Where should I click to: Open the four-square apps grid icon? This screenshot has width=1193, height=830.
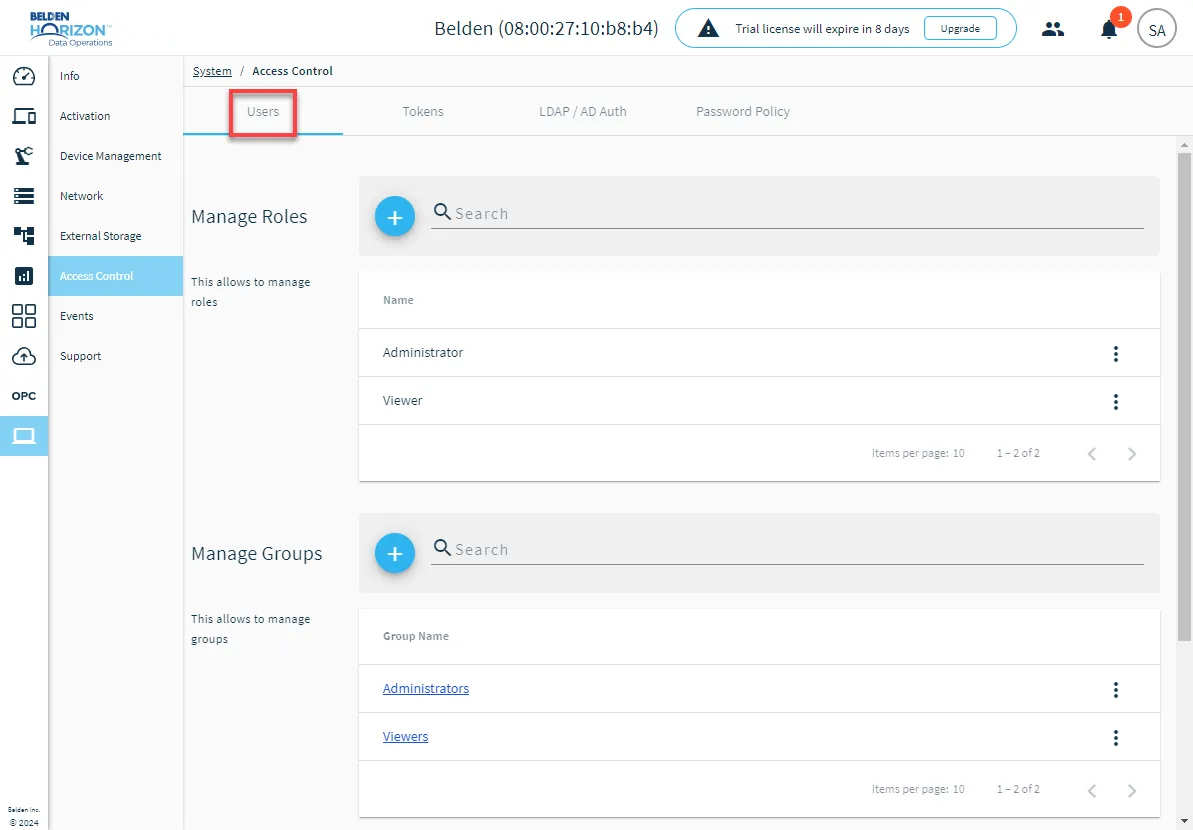pyautogui.click(x=24, y=316)
